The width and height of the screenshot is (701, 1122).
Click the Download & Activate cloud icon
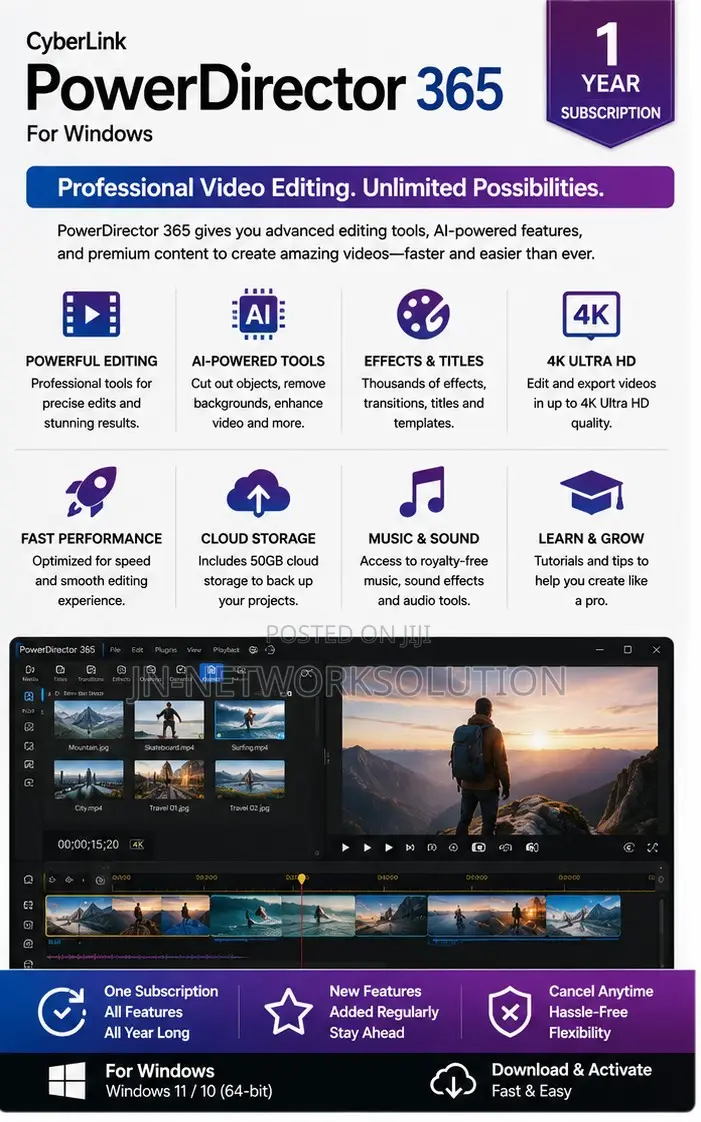click(454, 1081)
